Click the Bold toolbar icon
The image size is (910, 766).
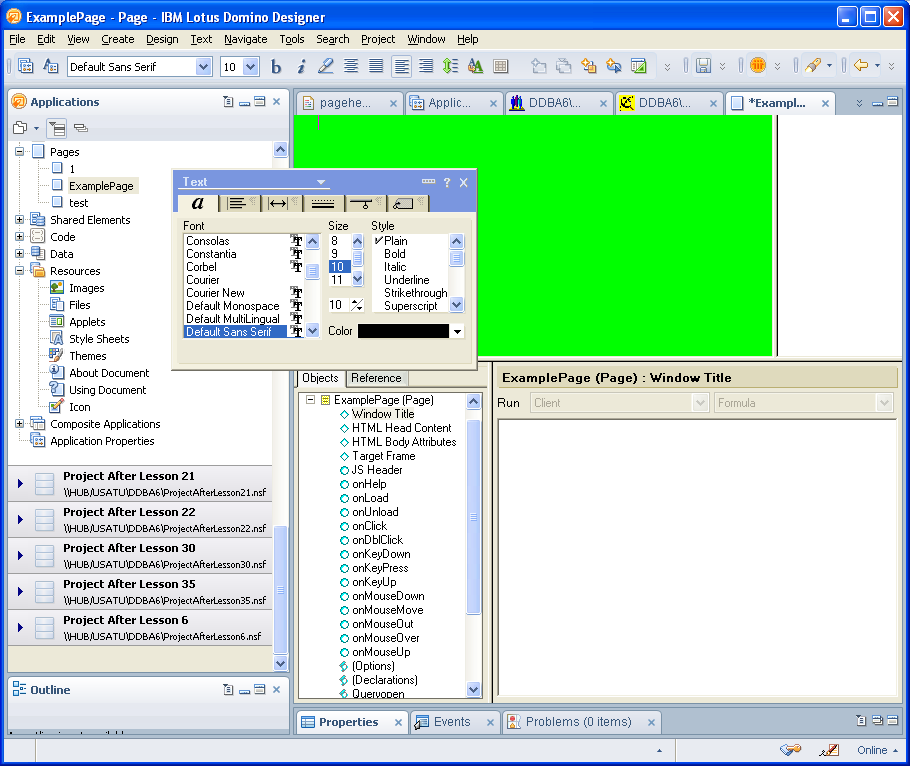coord(276,66)
